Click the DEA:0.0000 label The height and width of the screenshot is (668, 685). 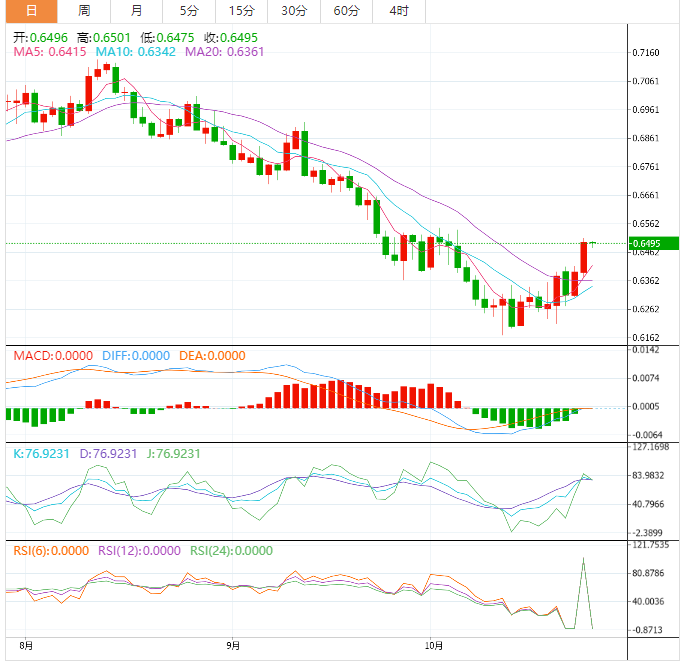212,356
